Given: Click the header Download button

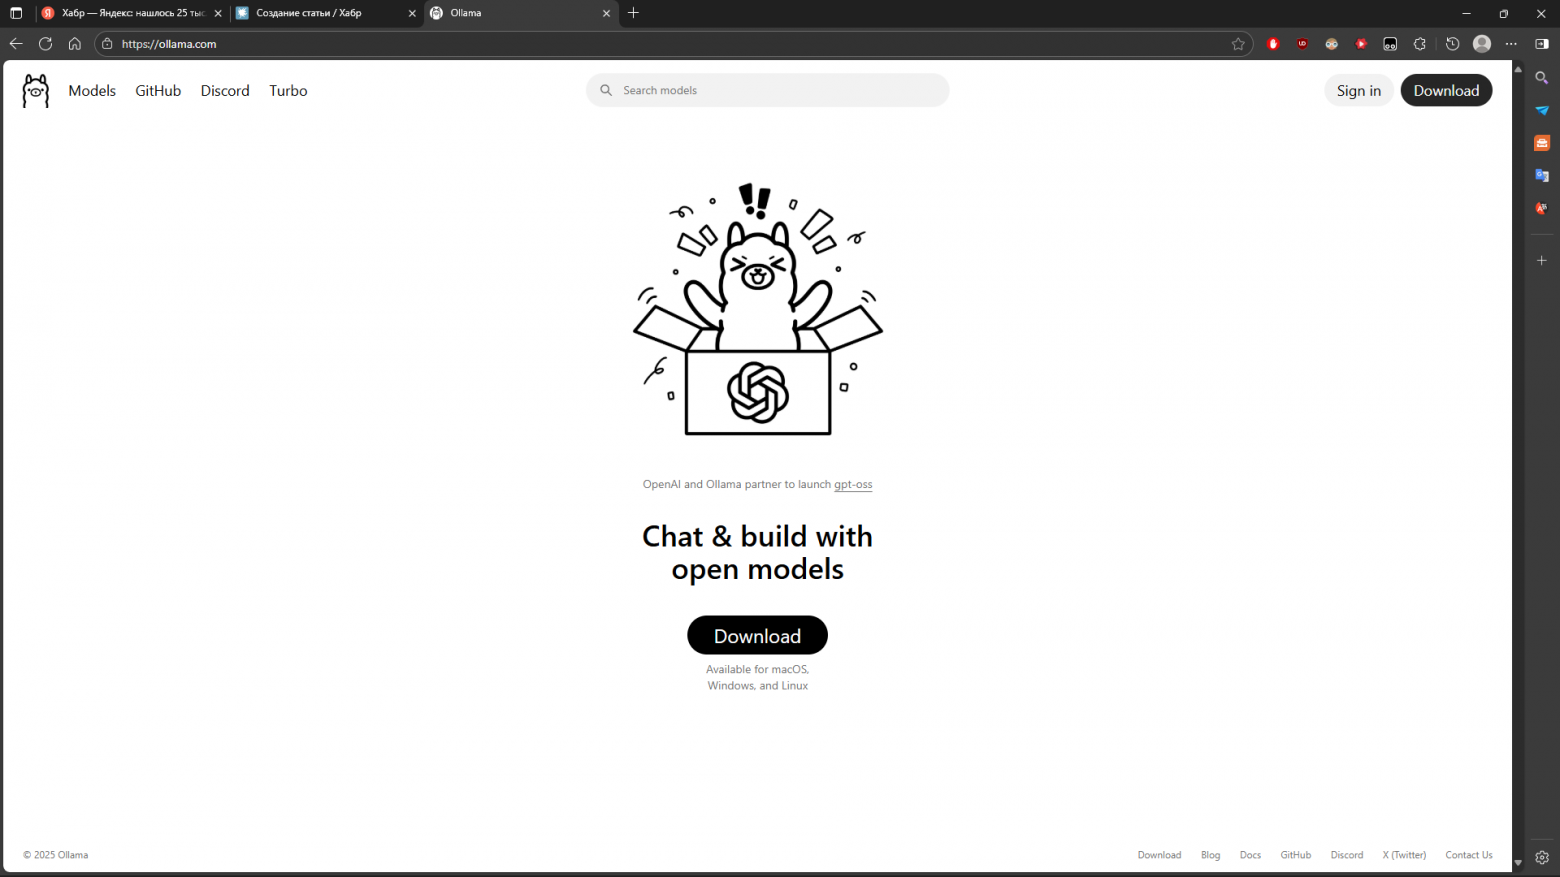Looking at the screenshot, I should coord(1446,91).
